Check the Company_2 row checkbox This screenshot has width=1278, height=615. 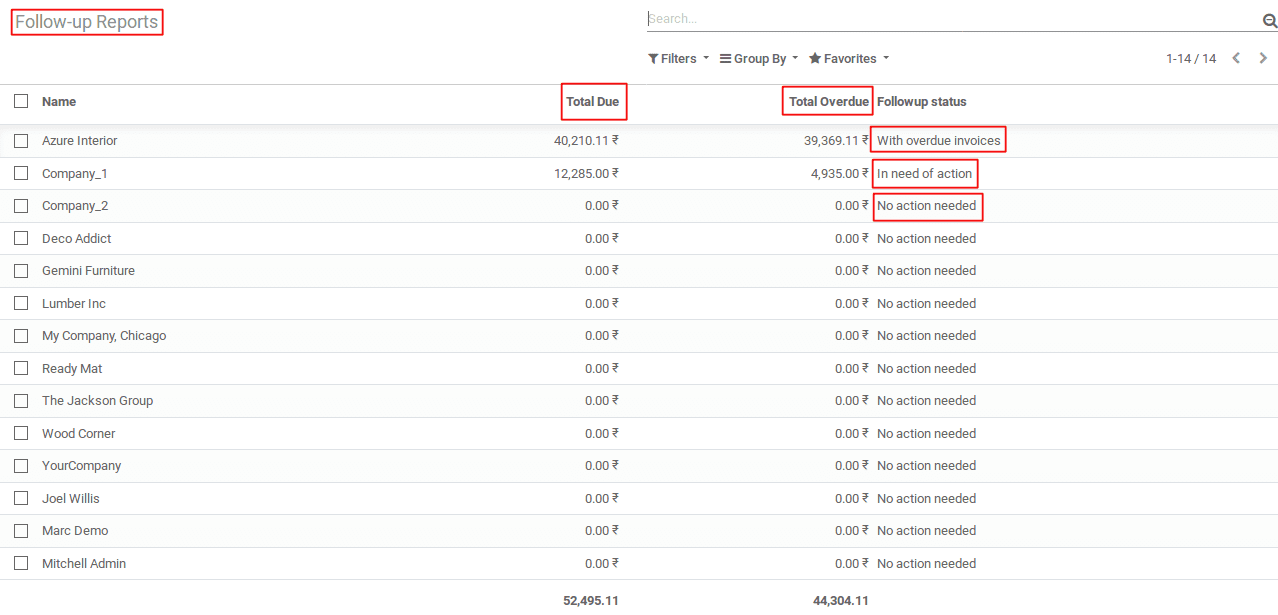click(x=21, y=206)
